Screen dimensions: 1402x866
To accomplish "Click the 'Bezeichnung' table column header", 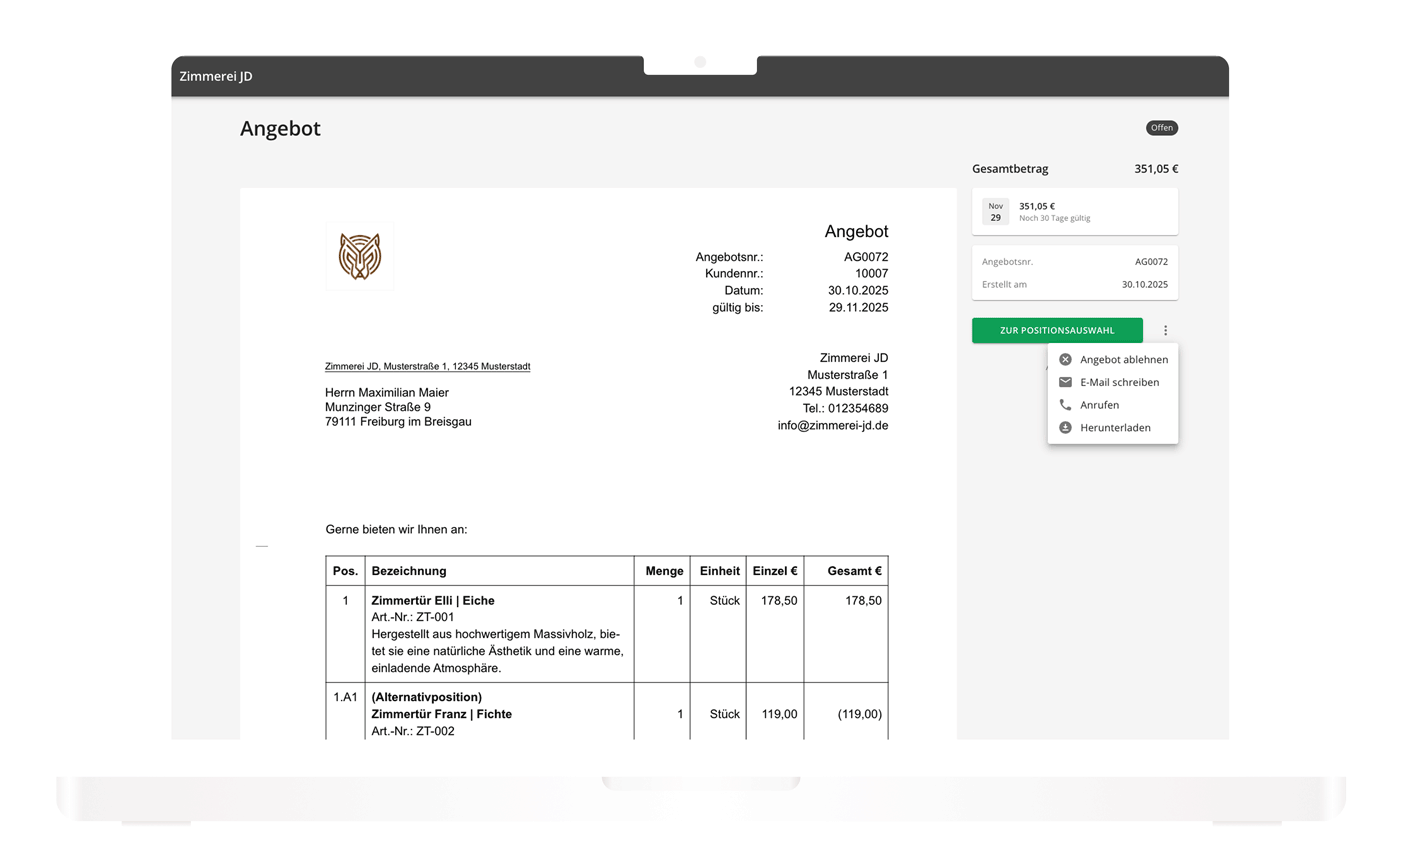I will click(x=409, y=571).
